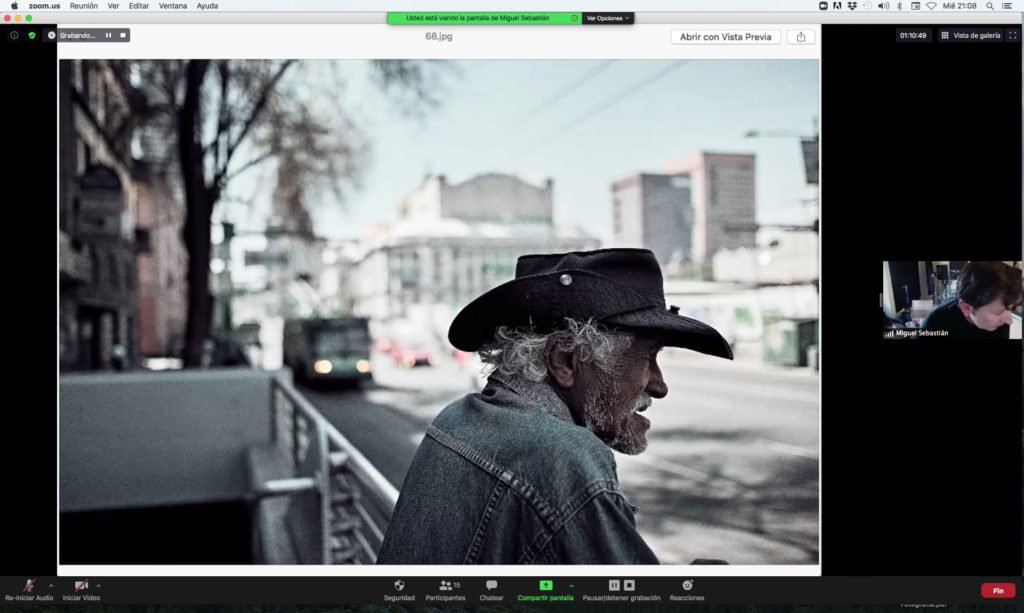
Task: Enter full screen using the top-right icon
Action: (x=1012, y=35)
